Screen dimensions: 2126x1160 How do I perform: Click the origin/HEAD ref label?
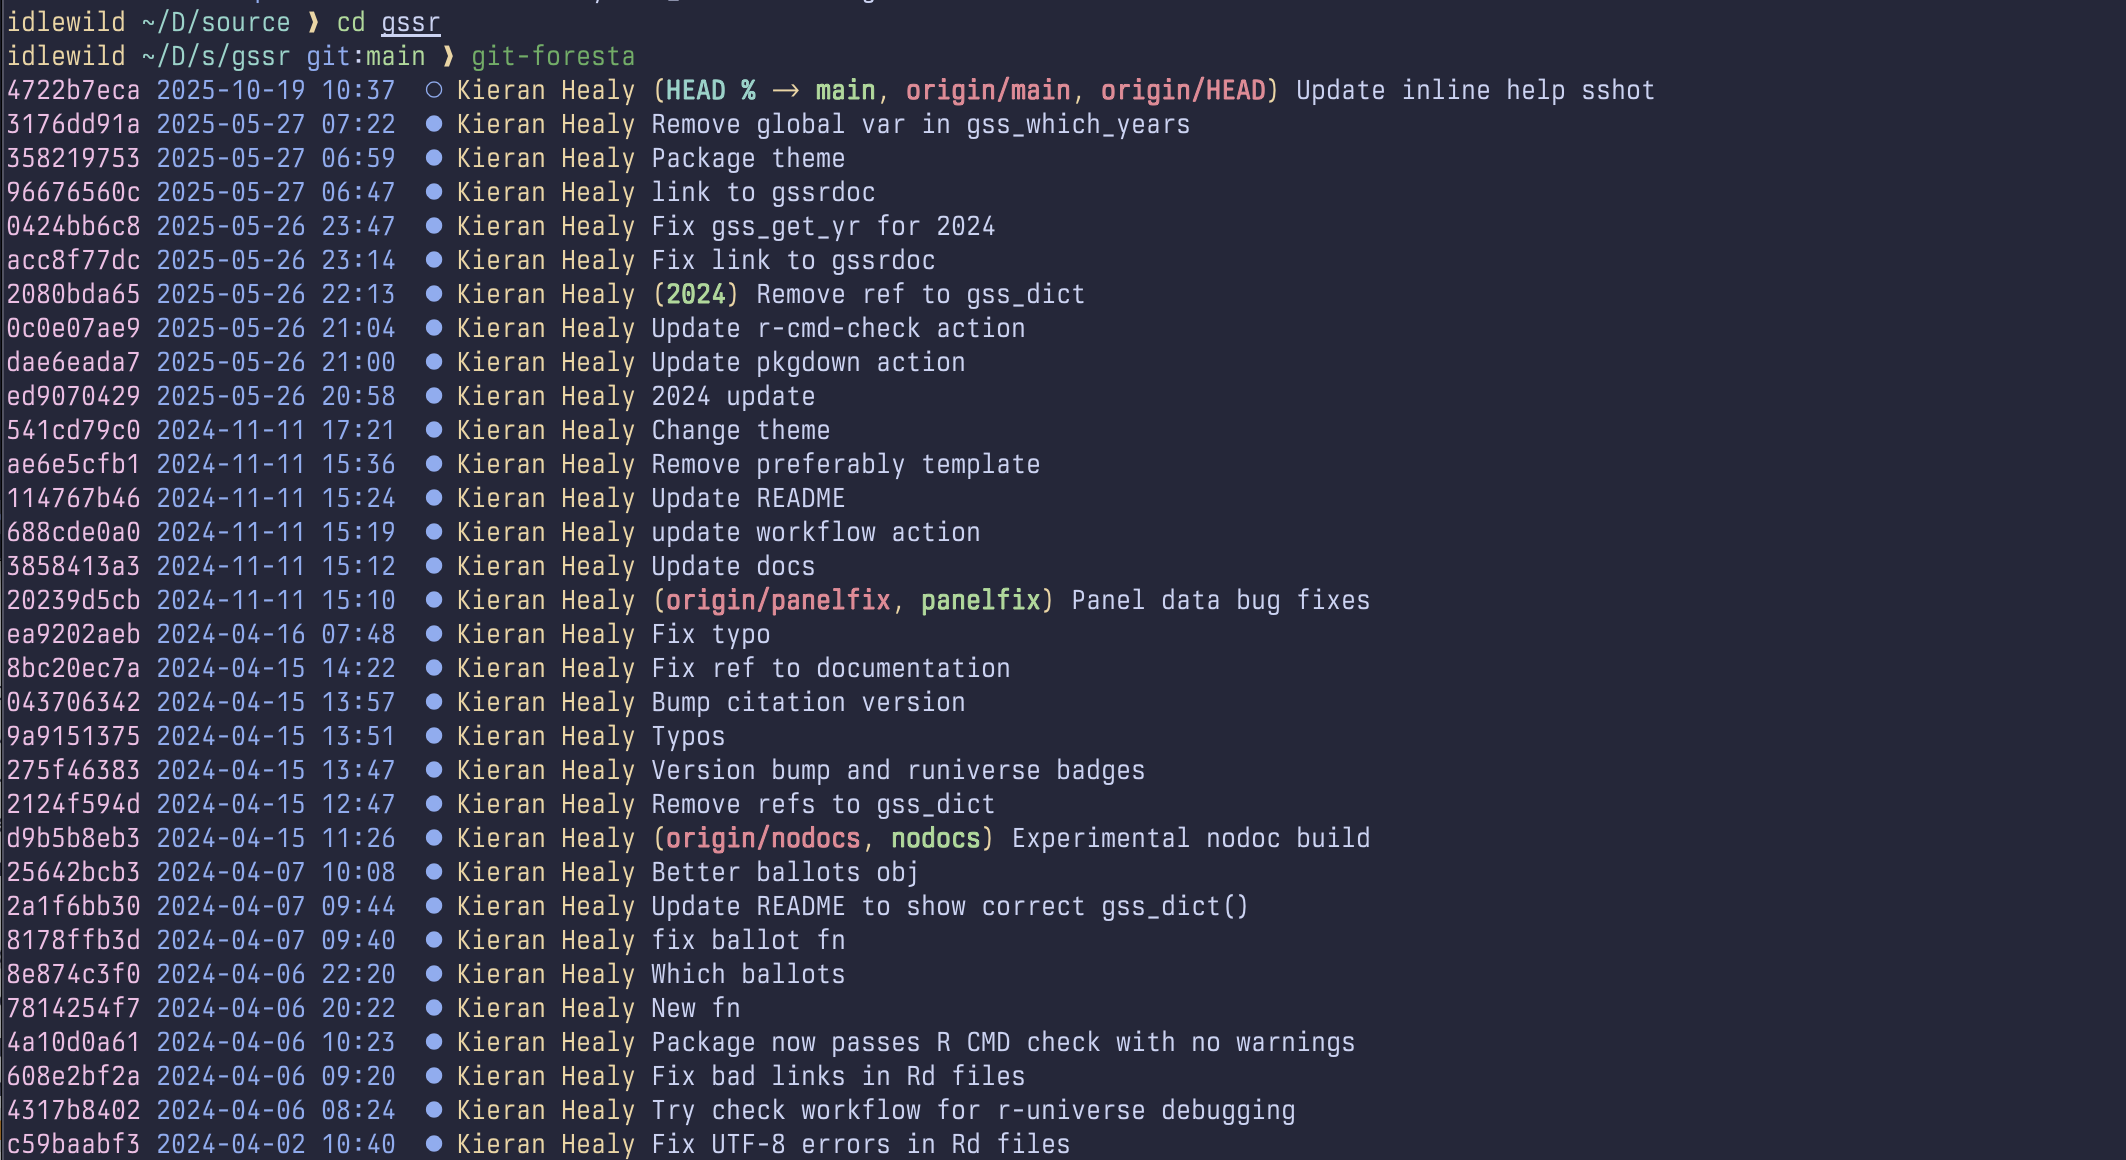coord(1183,90)
